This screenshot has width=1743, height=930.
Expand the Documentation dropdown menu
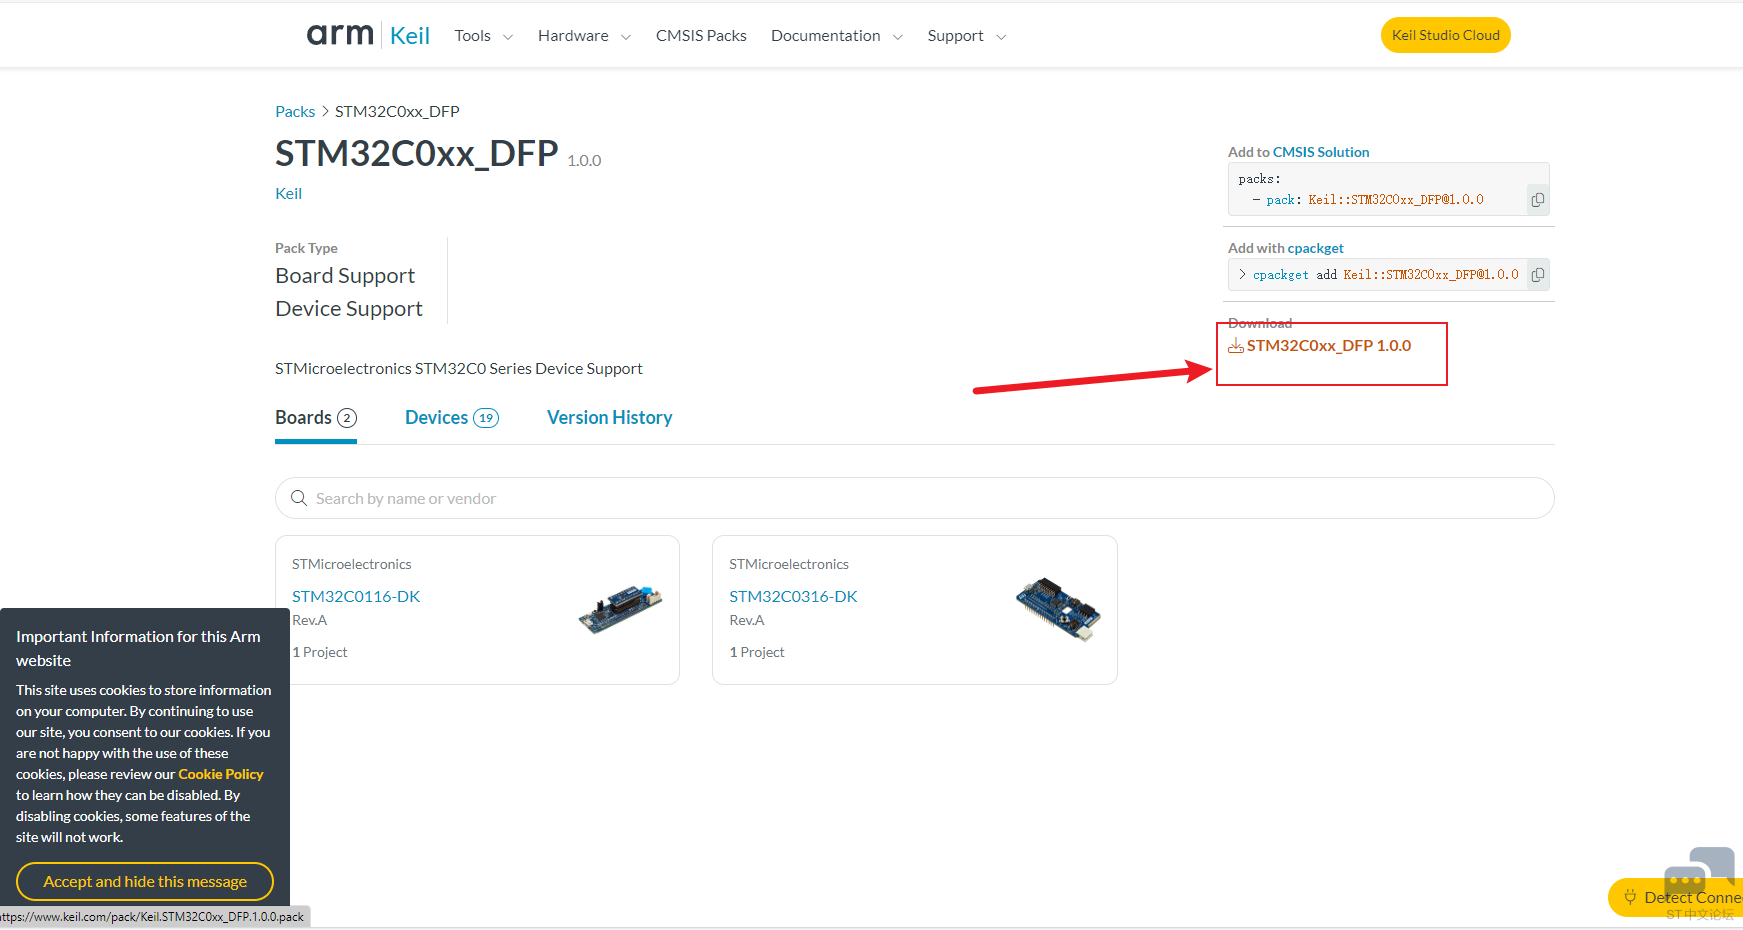point(837,36)
